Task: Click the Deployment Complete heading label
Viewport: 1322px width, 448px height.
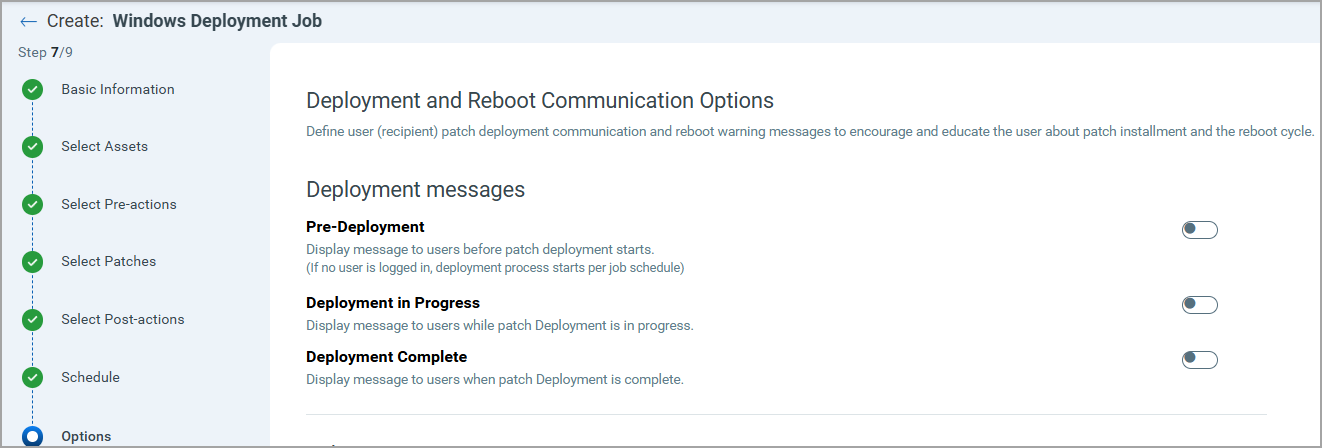Action: click(386, 356)
